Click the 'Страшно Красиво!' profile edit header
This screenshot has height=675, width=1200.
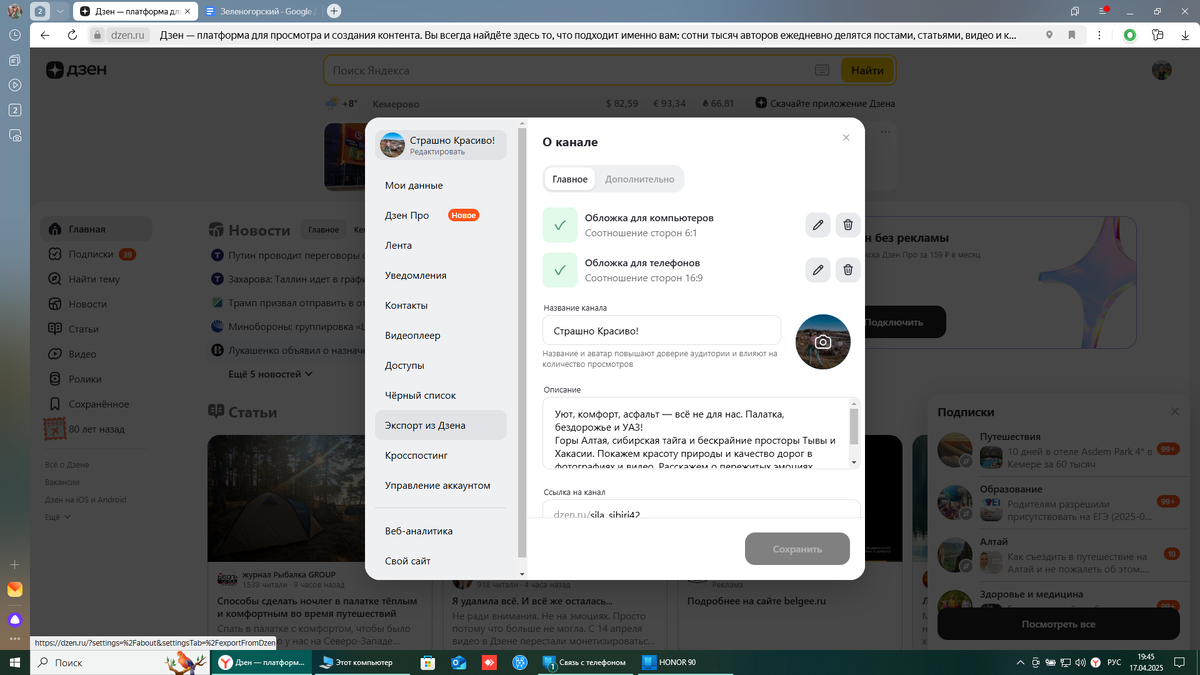click(441, 145)
